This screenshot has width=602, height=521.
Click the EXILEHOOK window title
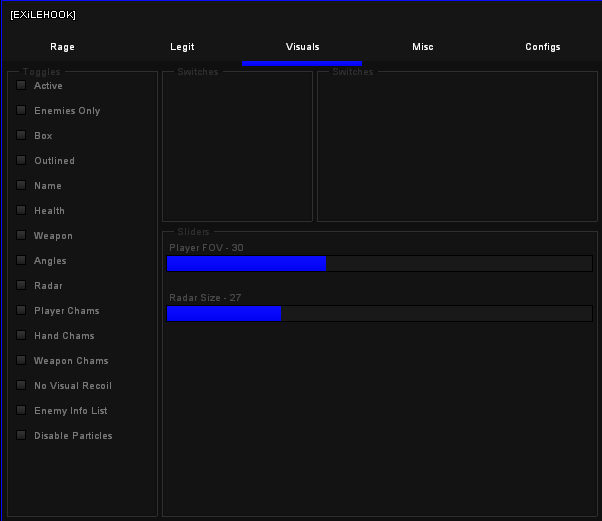tap(43, 15)
